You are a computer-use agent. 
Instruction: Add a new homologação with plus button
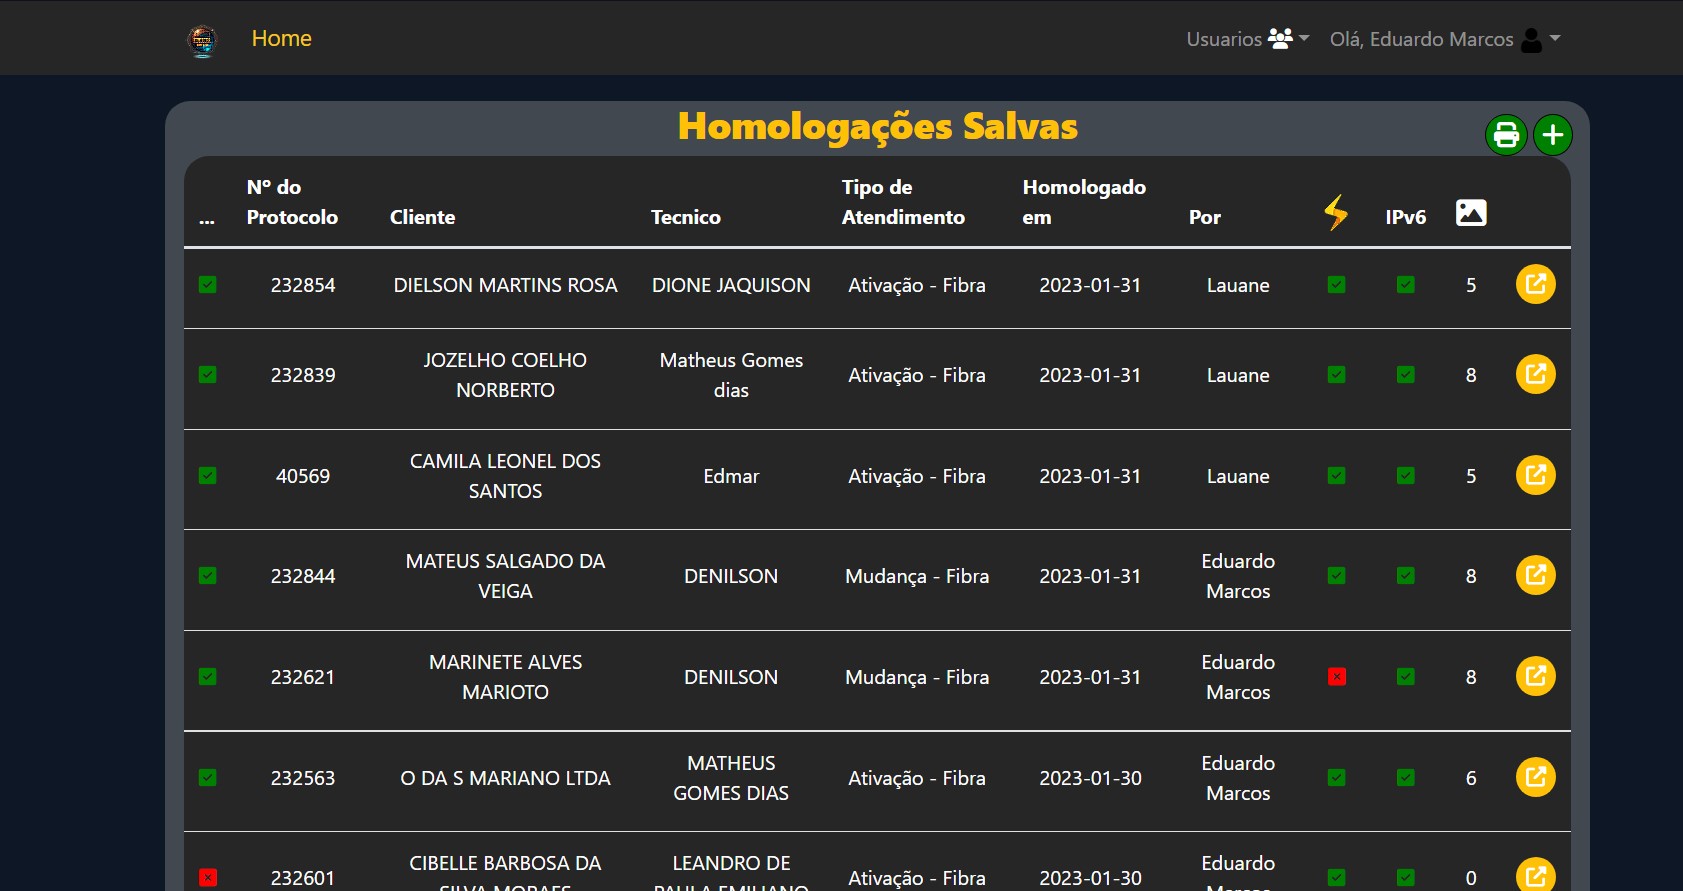(x=1553, y=135)
